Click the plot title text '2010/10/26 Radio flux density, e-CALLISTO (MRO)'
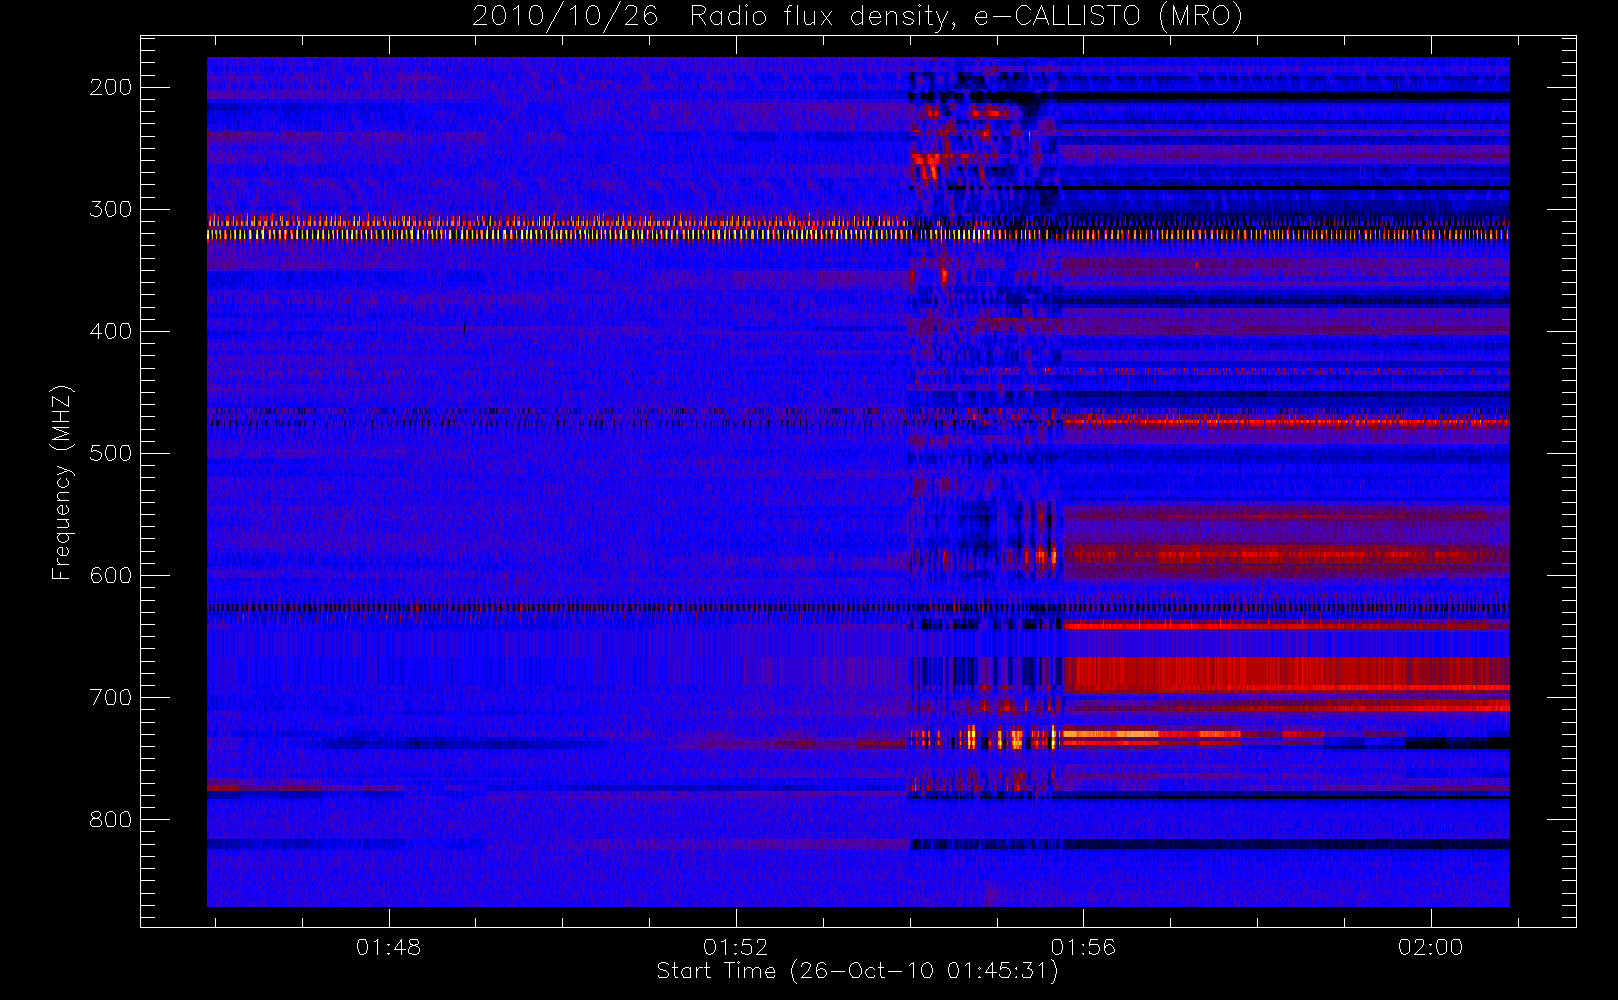The width and height of the screenshot is (1618, 1000). (857, 17)
